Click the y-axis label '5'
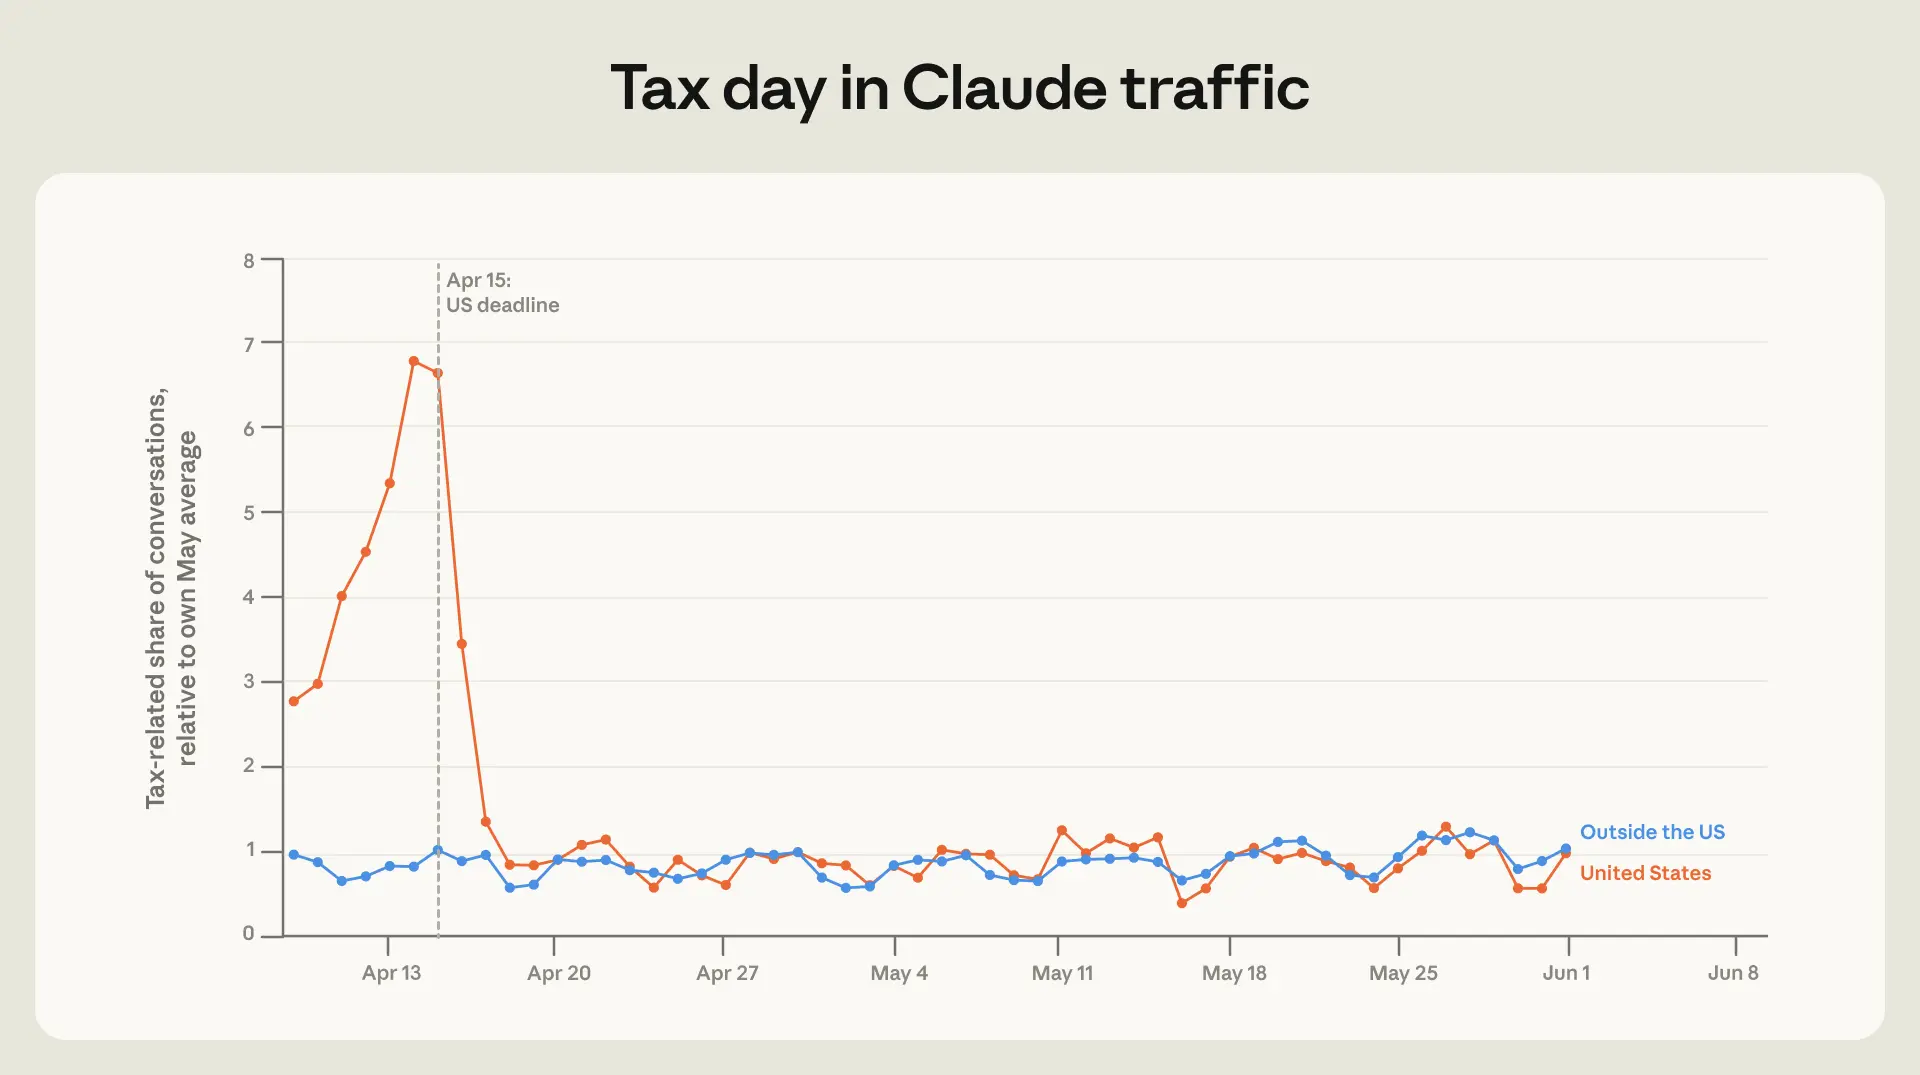Screen dimensions: 1920x1075 pos(249,513)
